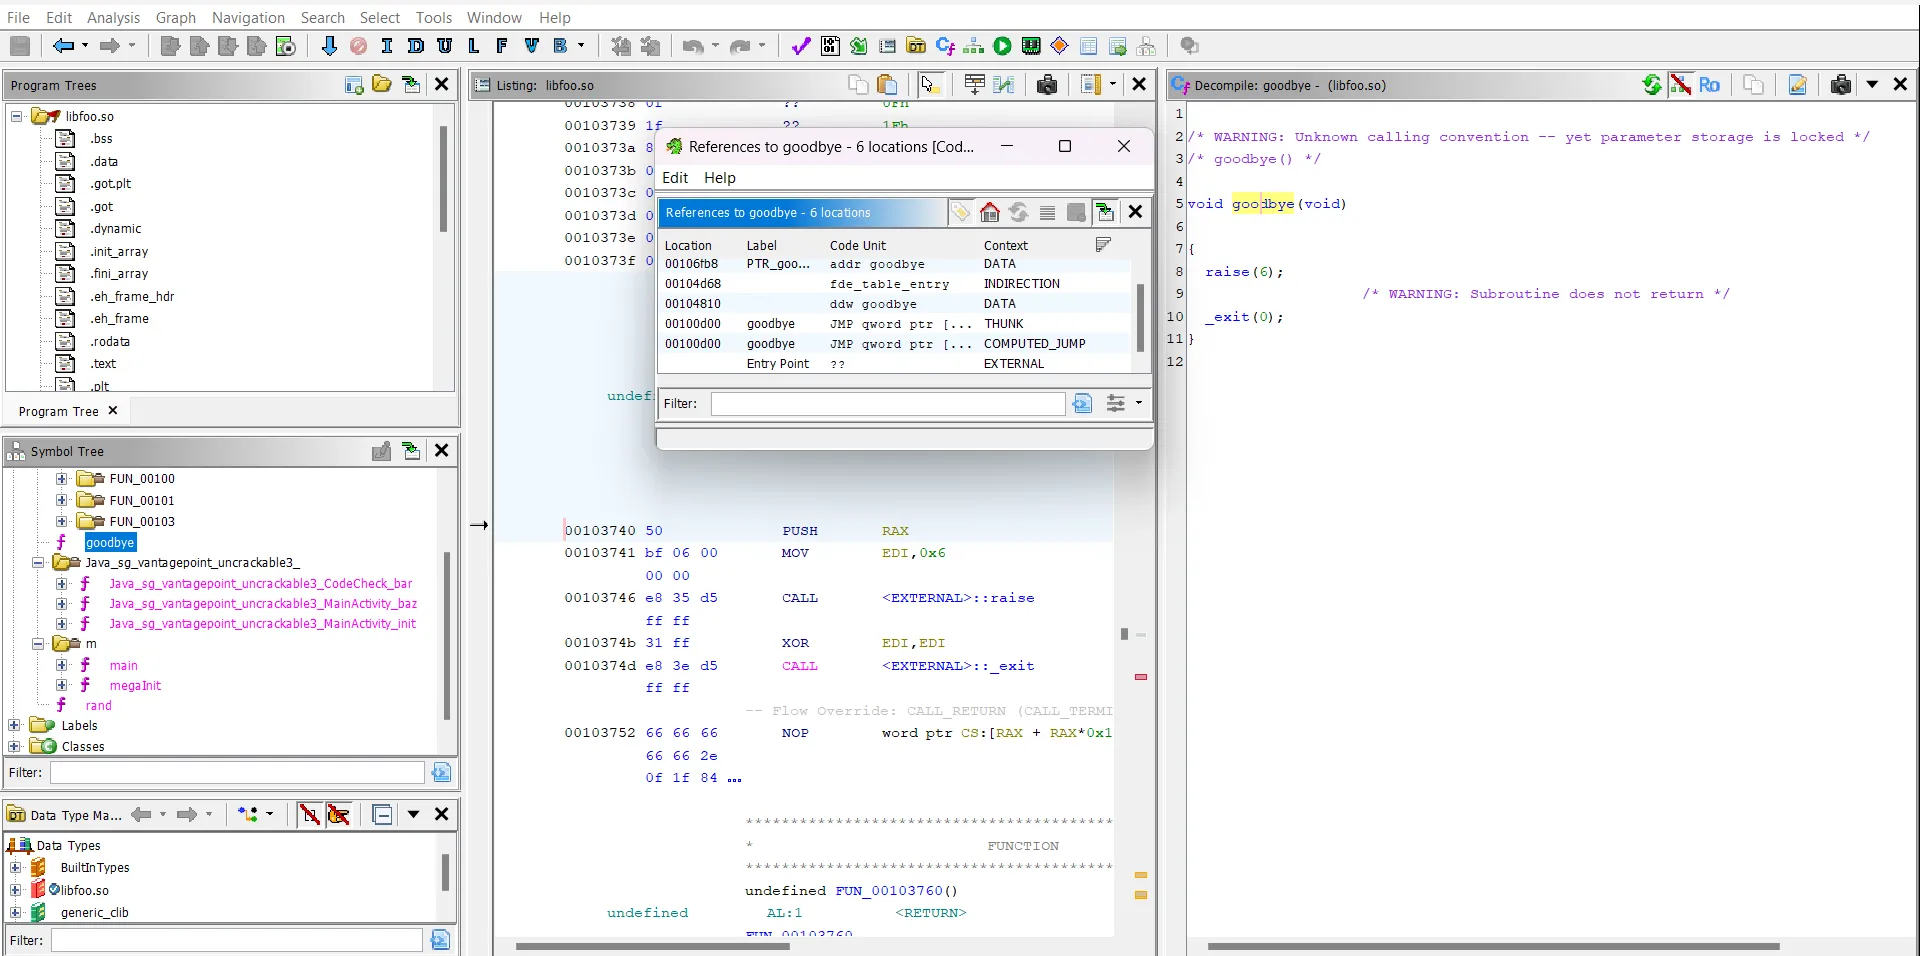The width and height of the screenshot is (1920, 956).
Task: Click the purple checkmark bookmark icon
Action: (x=800, y=46)
